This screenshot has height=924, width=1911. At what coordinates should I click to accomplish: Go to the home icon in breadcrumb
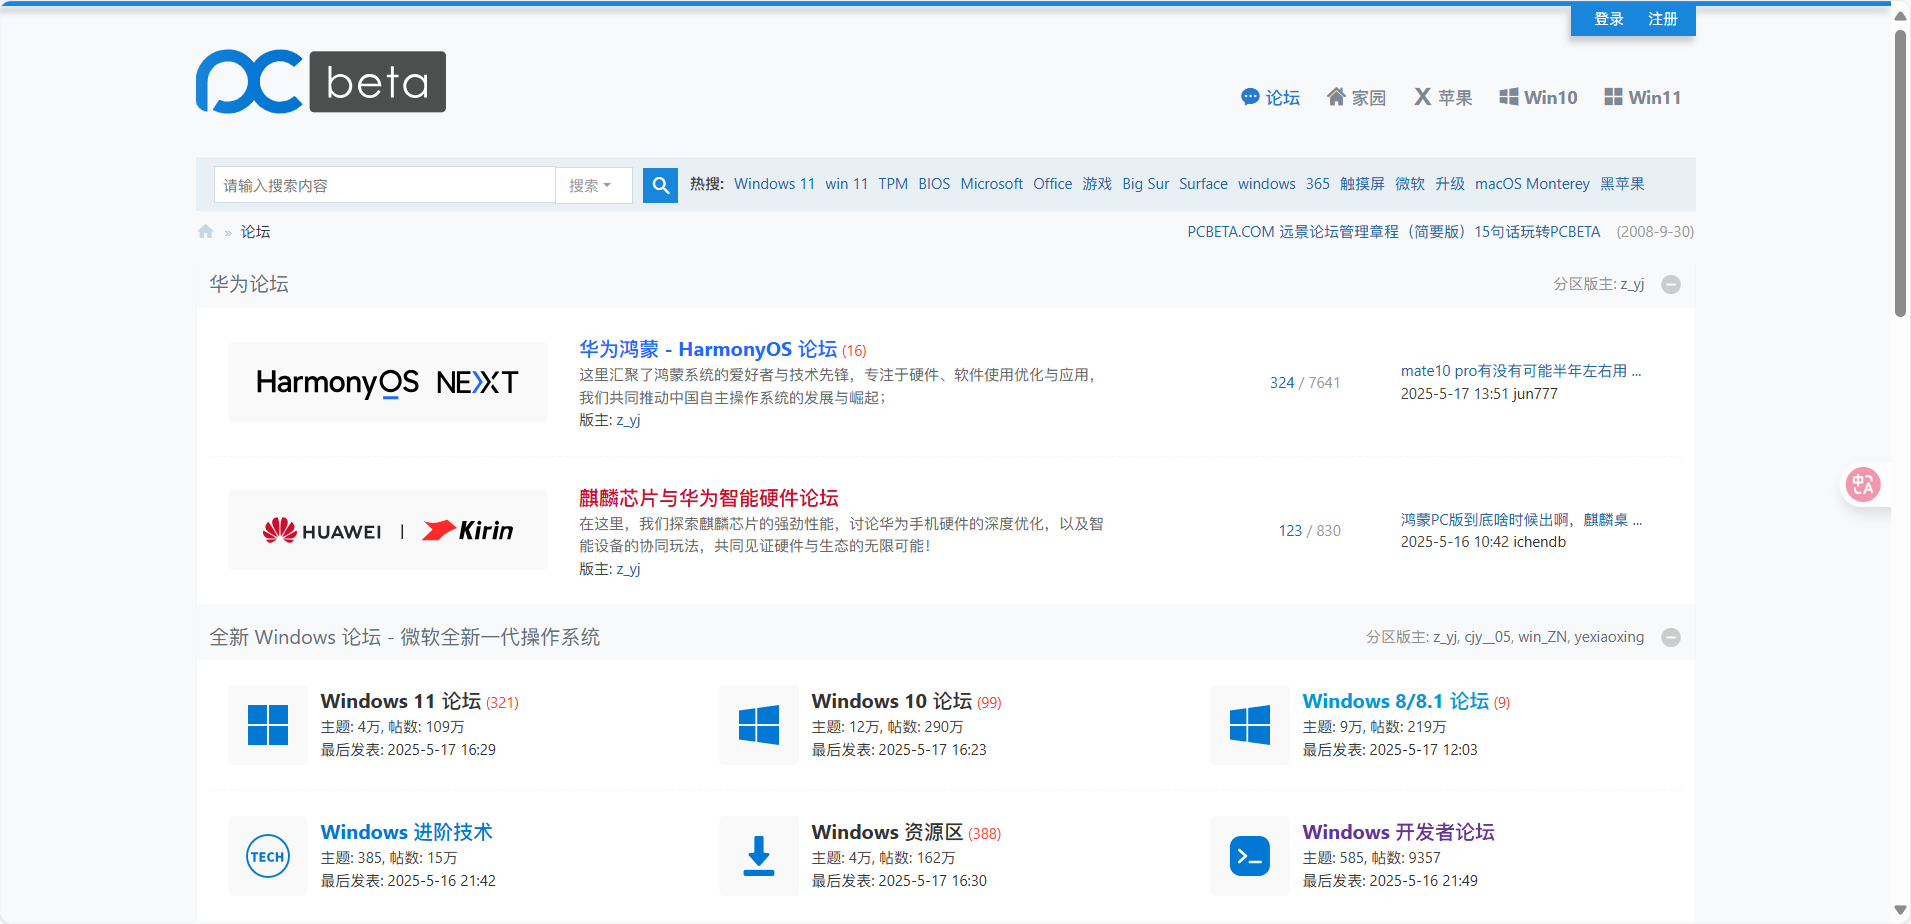[x=206, y=232]
